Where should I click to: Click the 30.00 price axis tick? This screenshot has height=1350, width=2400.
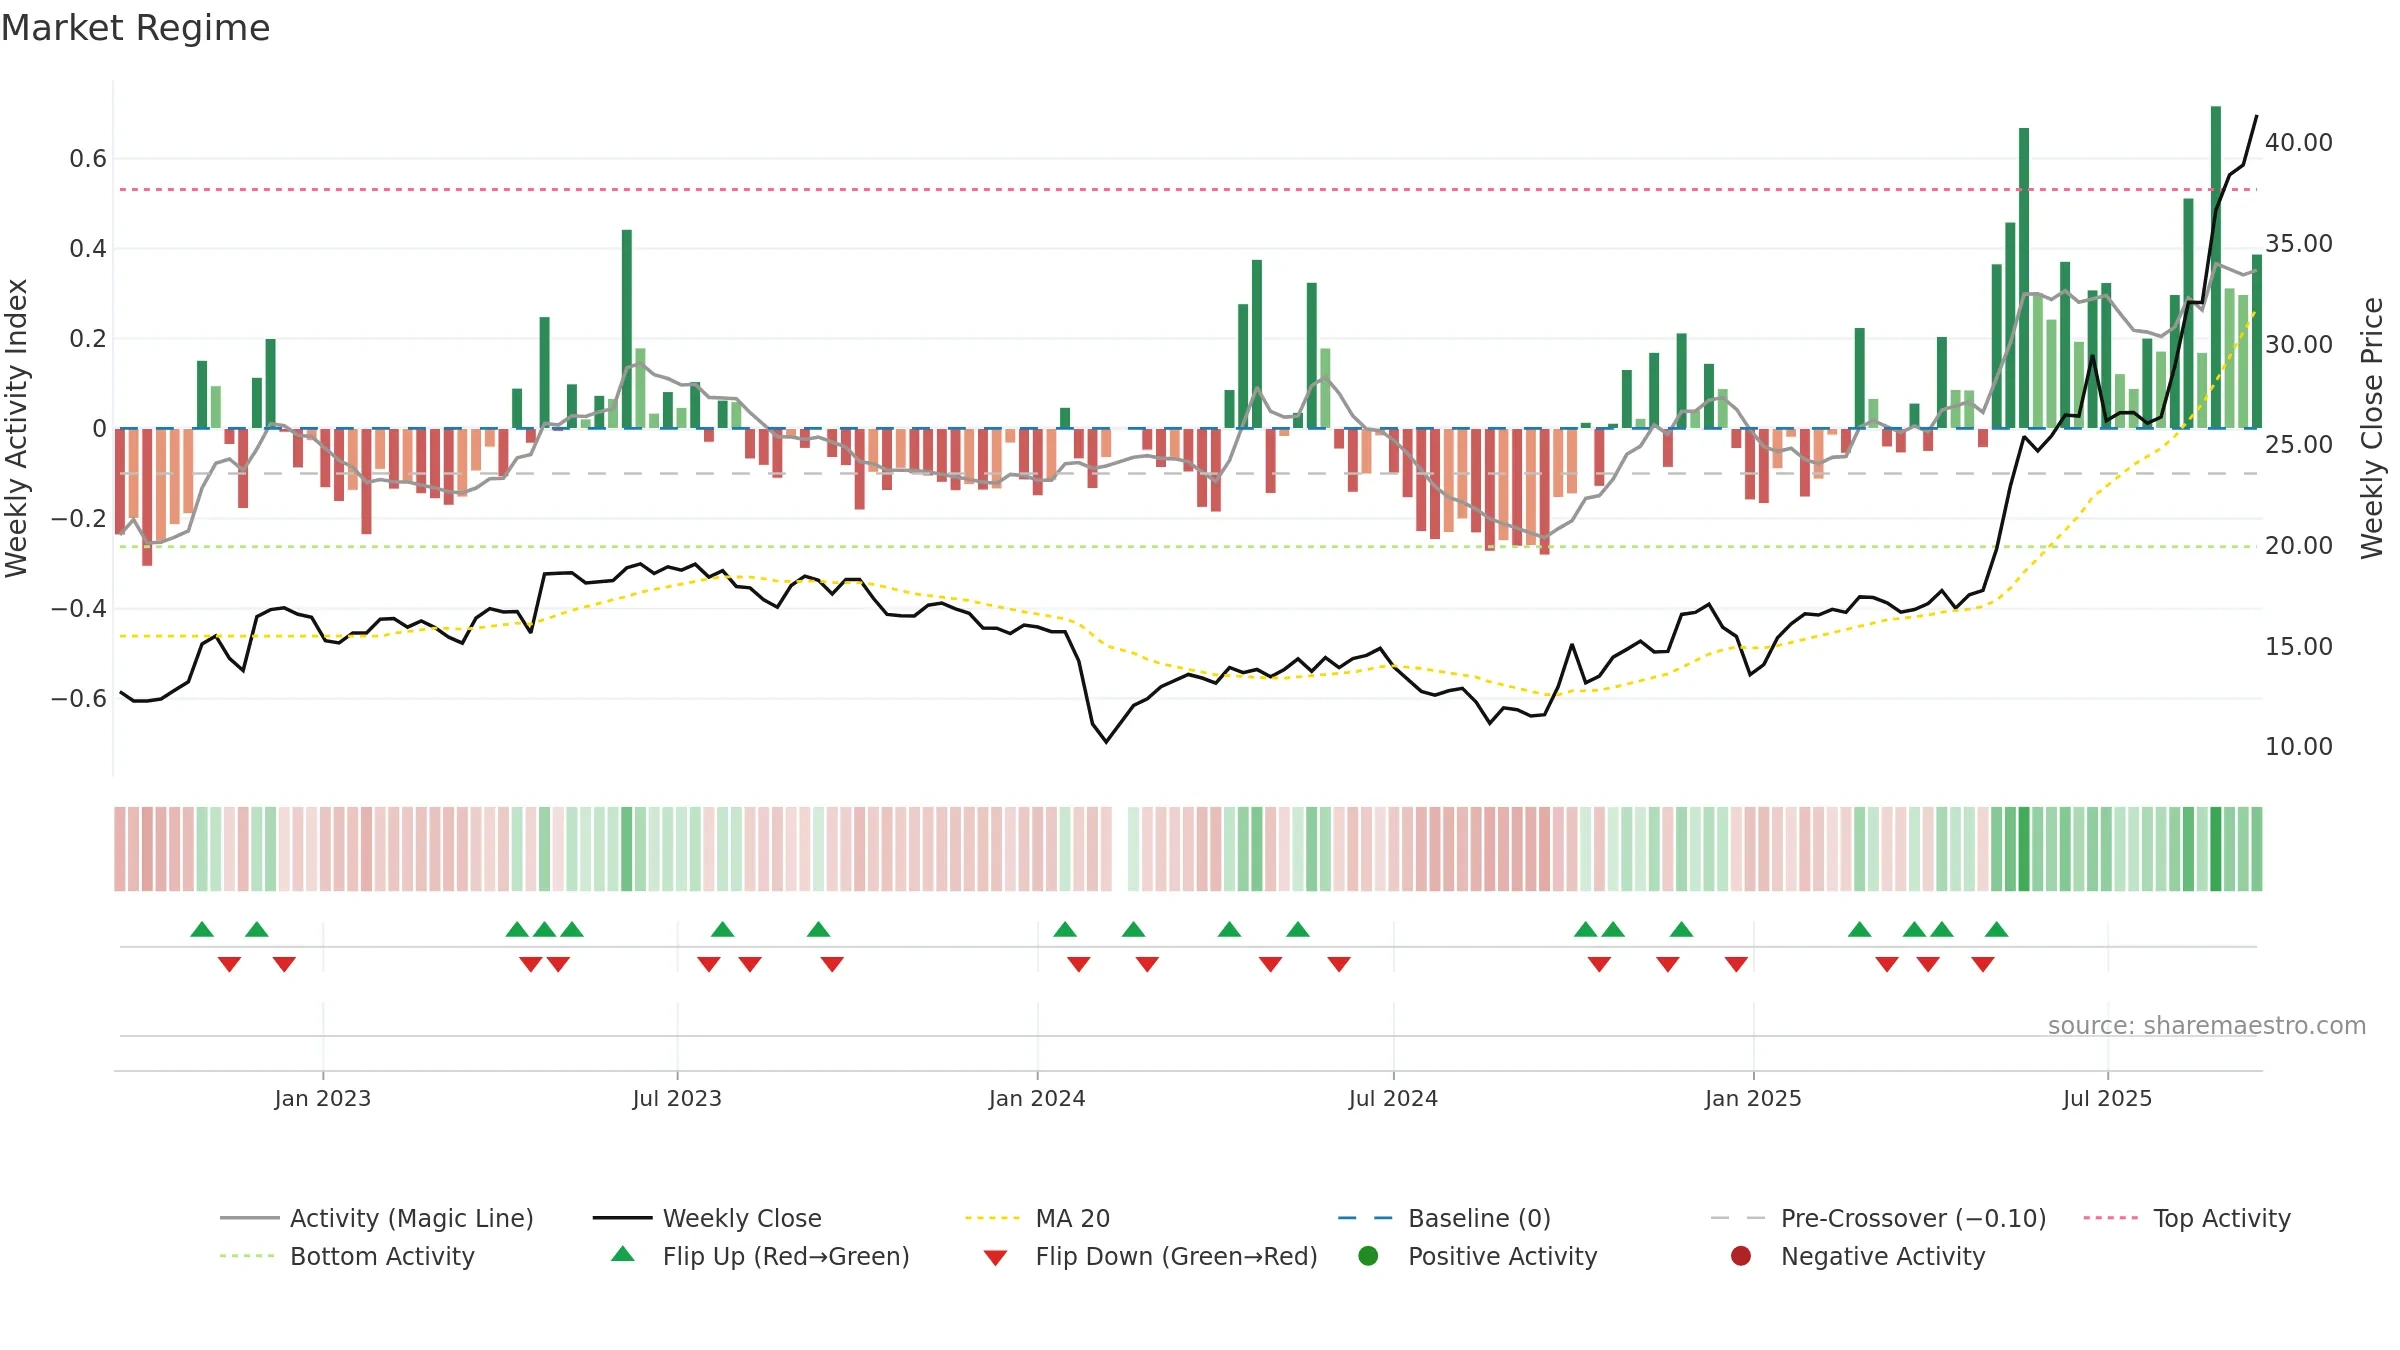(2299, 344)
